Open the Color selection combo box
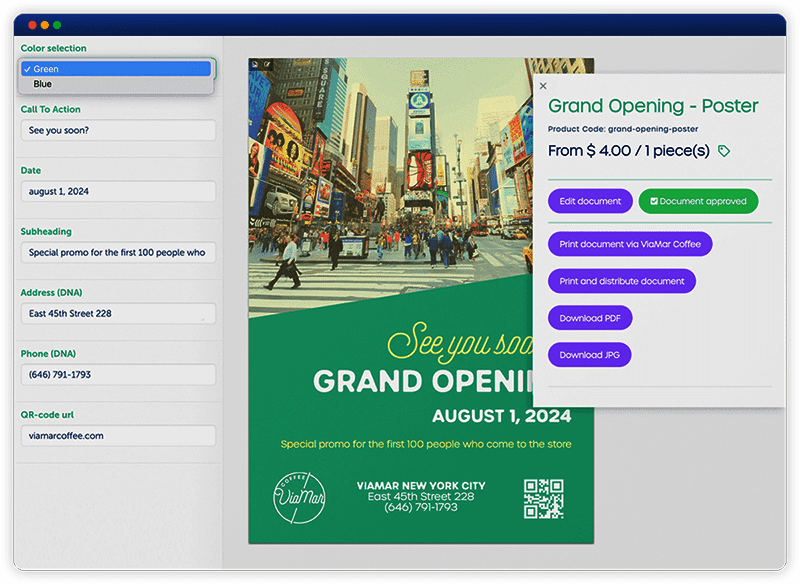800x584 pixels. point(117,68)
